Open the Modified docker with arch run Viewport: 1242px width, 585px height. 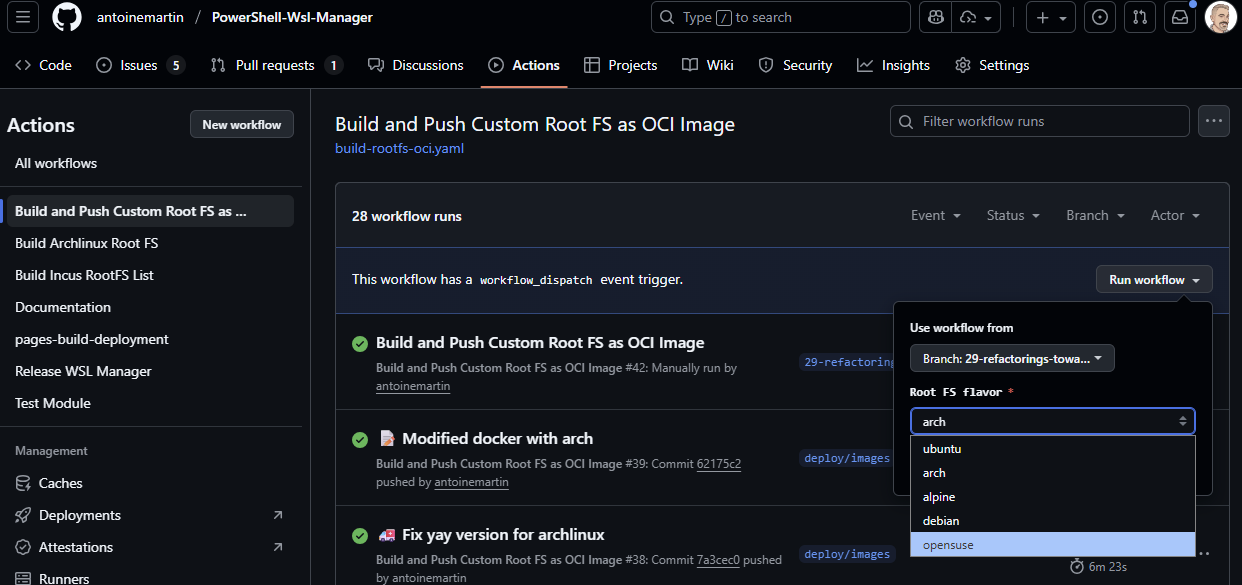click(497, 439)
